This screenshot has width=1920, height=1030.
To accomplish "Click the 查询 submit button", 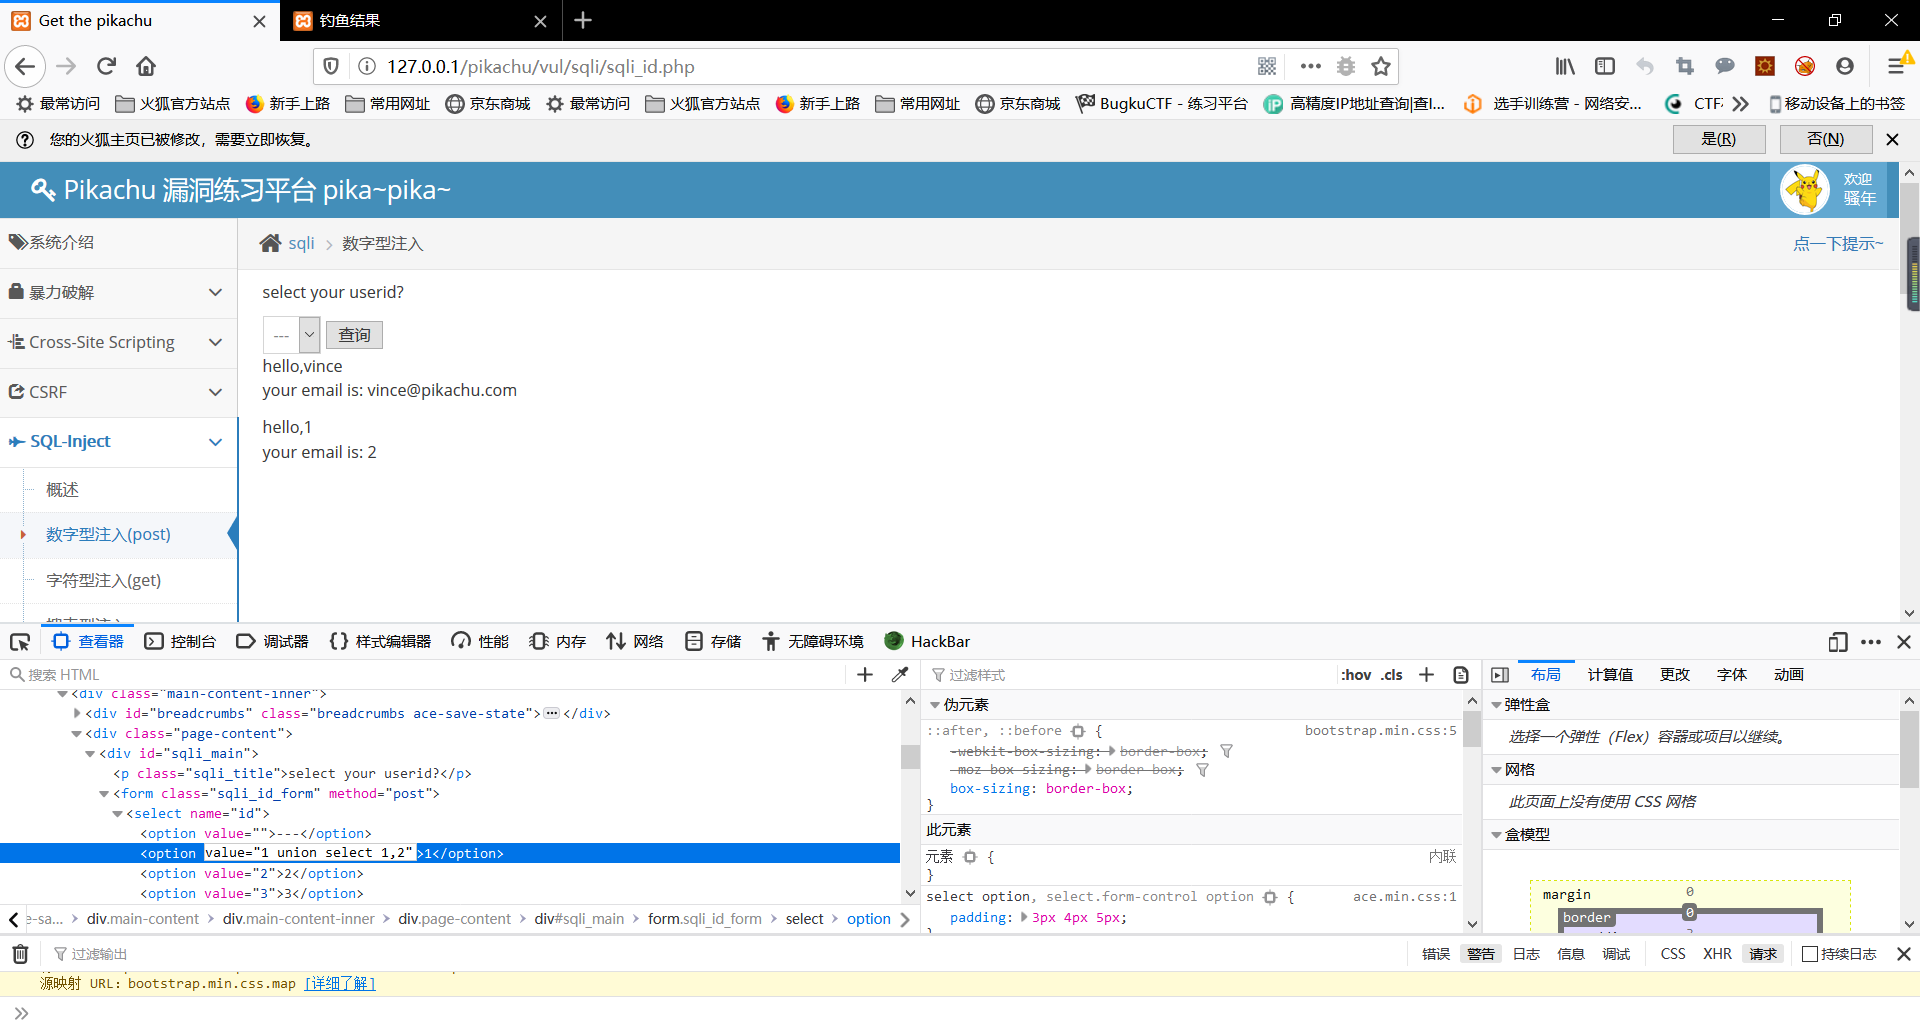I will (x=354, y=335).
